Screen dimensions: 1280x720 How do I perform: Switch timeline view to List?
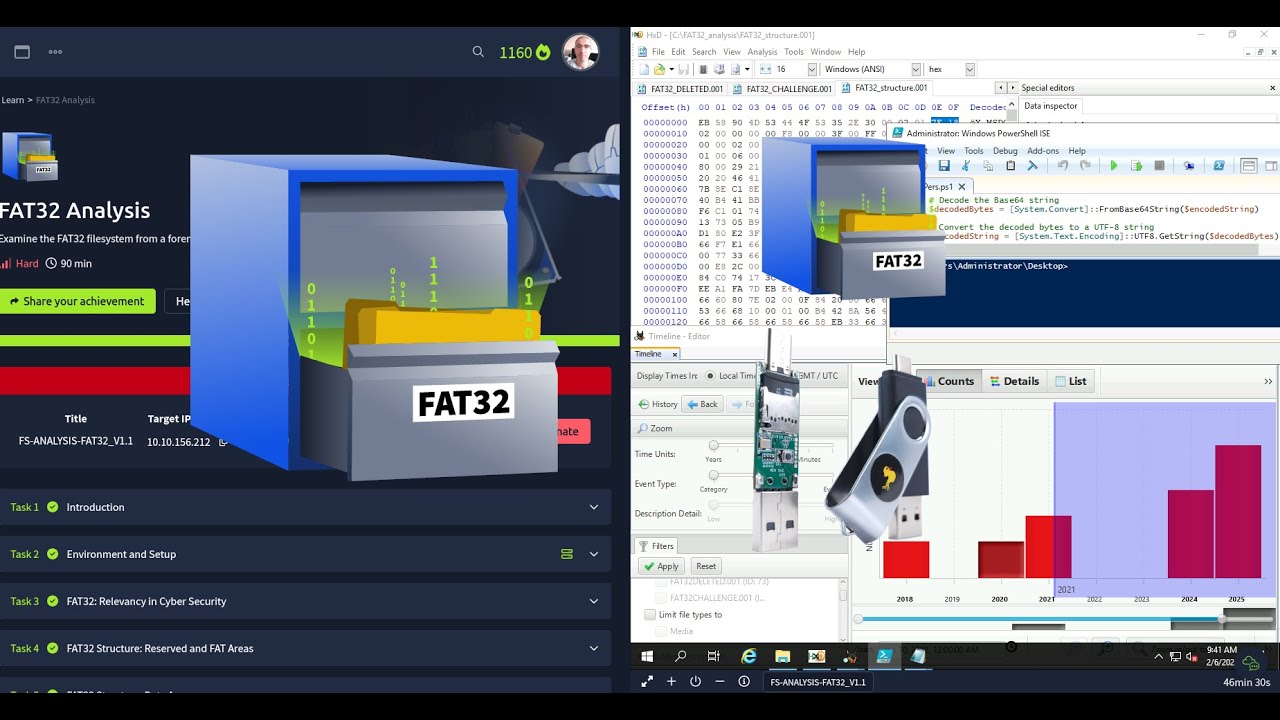pos(1070,381)
